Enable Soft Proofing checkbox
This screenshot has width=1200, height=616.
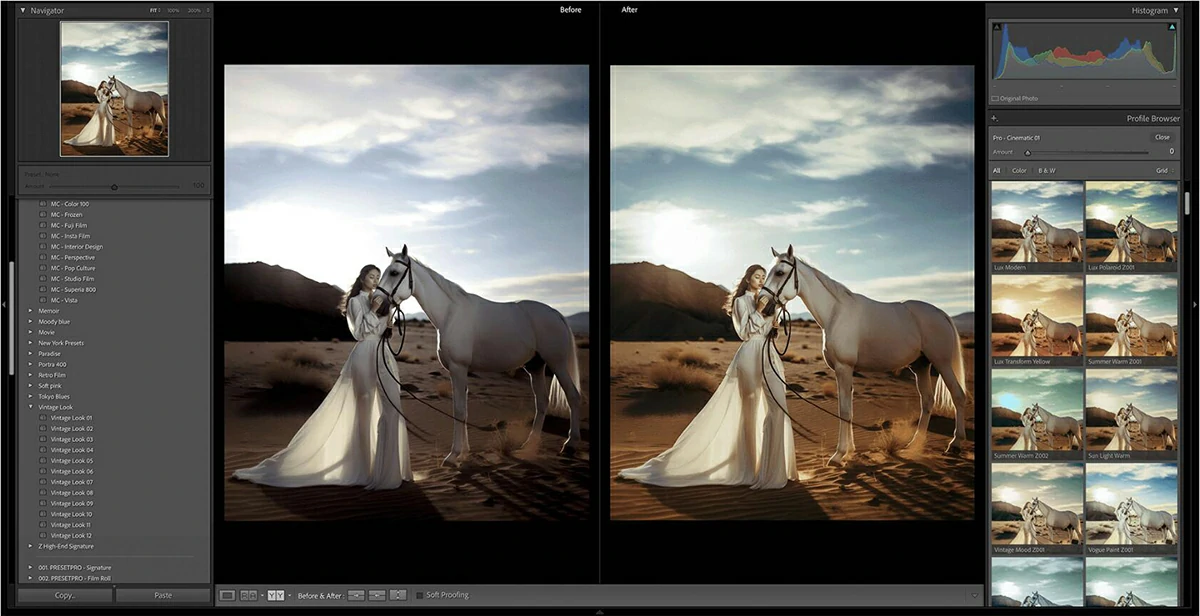tap(420, 595)
